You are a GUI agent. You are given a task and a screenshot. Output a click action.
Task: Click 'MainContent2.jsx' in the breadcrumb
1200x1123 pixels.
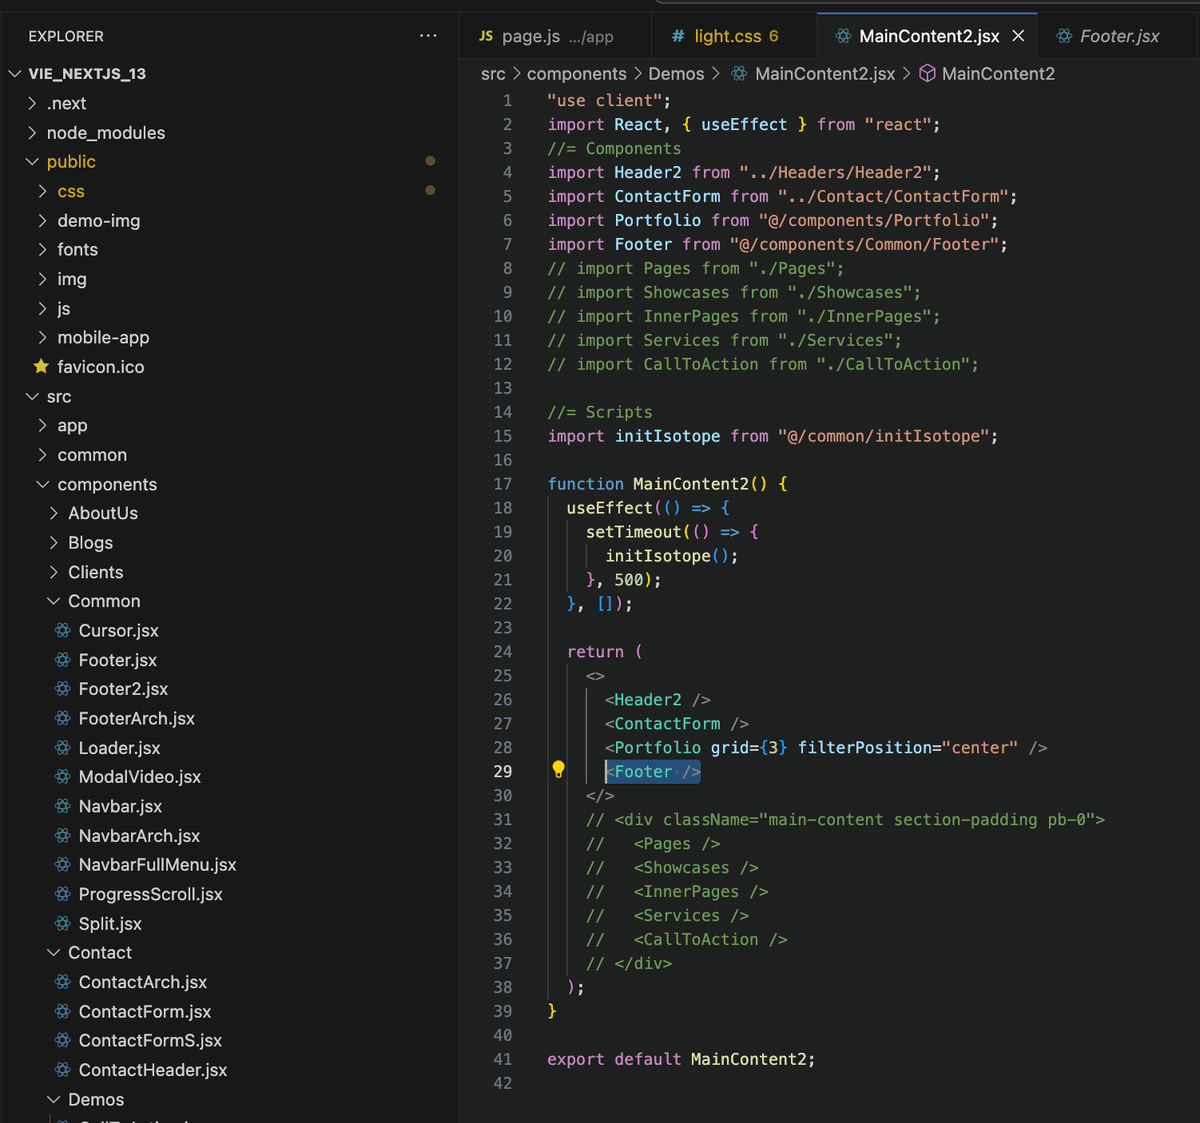tap(825, 74)
